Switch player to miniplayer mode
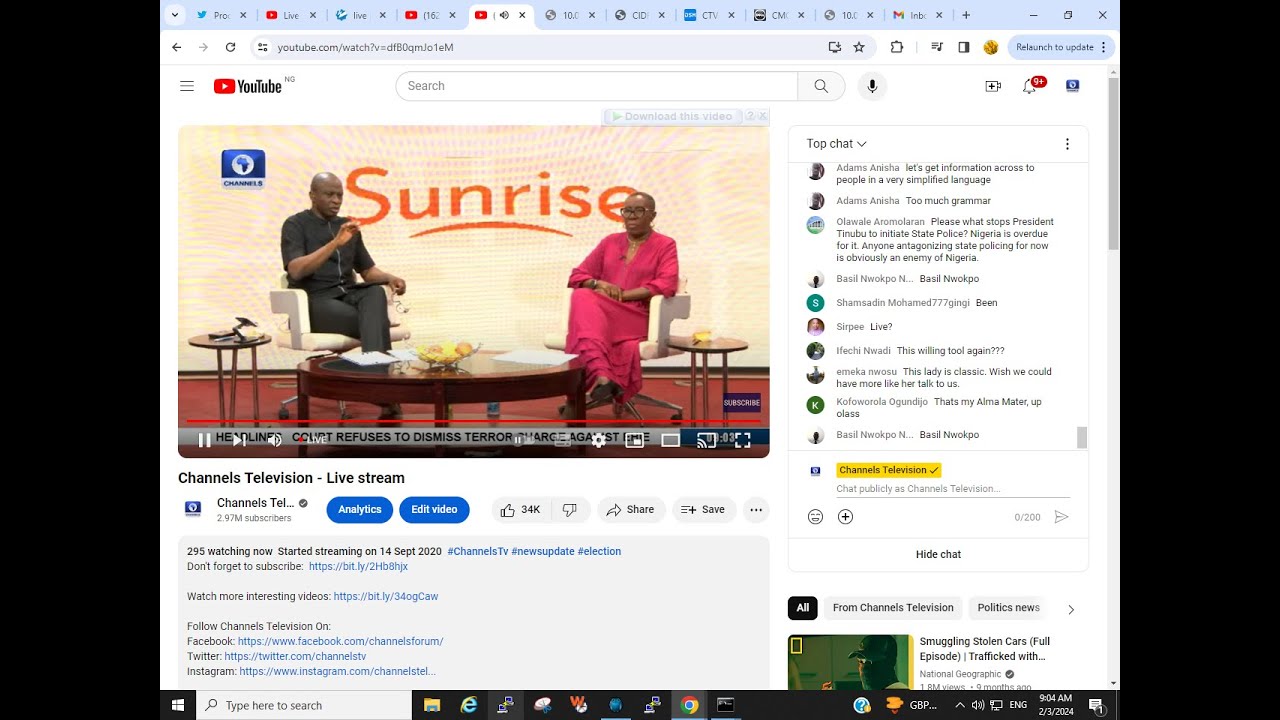 click(634, 440)
